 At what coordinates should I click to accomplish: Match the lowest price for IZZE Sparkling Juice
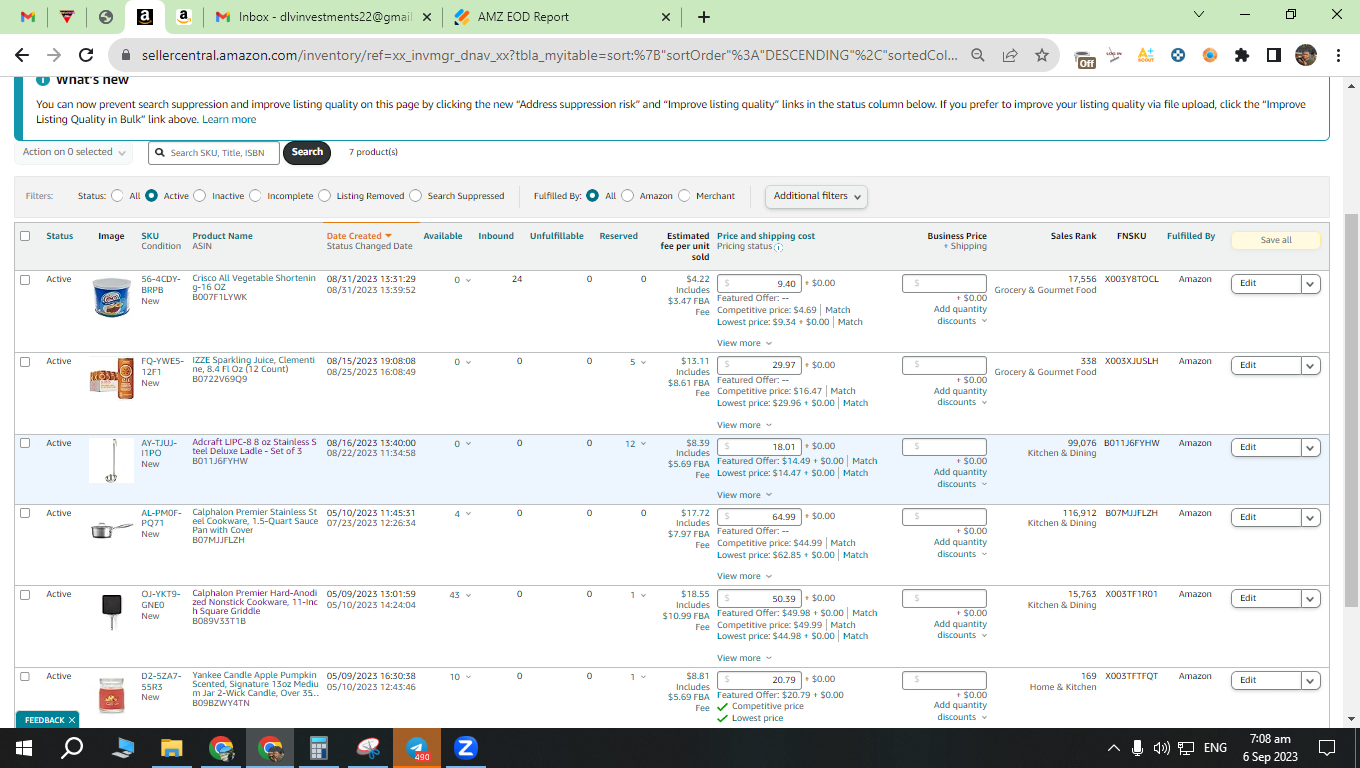click(x=855, y=403)
